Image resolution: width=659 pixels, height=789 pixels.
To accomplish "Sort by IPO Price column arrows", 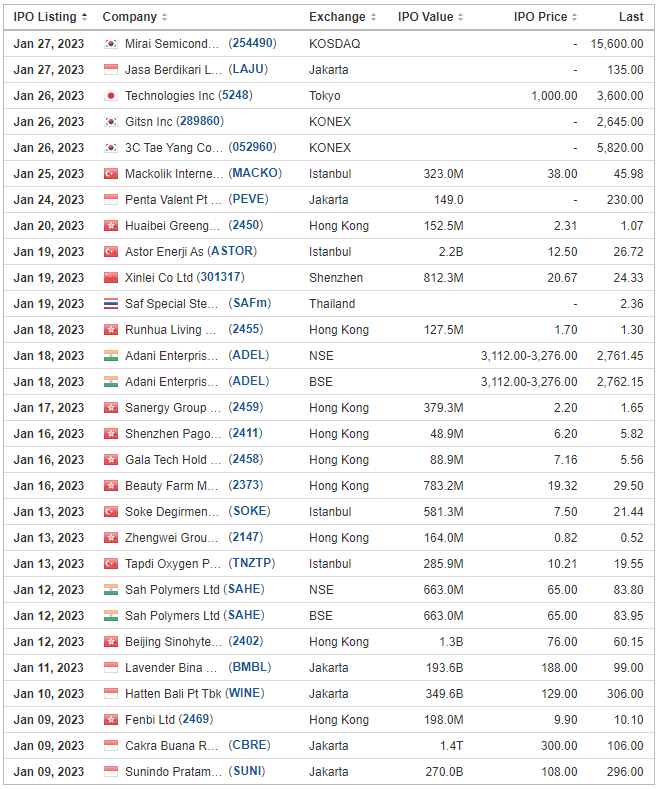I will (x=574, y=17).
